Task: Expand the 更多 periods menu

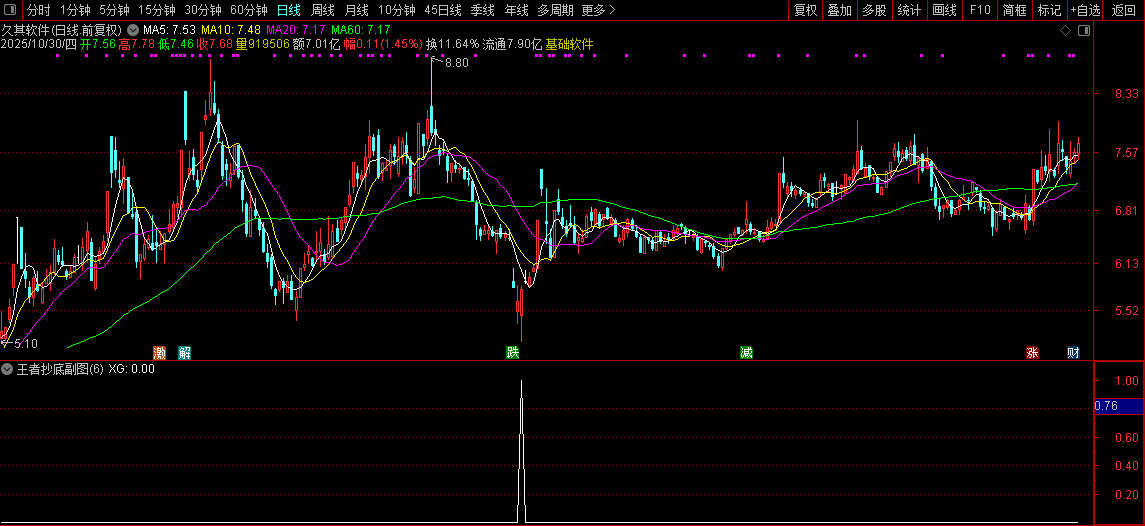Action: [x=599, y=10]
